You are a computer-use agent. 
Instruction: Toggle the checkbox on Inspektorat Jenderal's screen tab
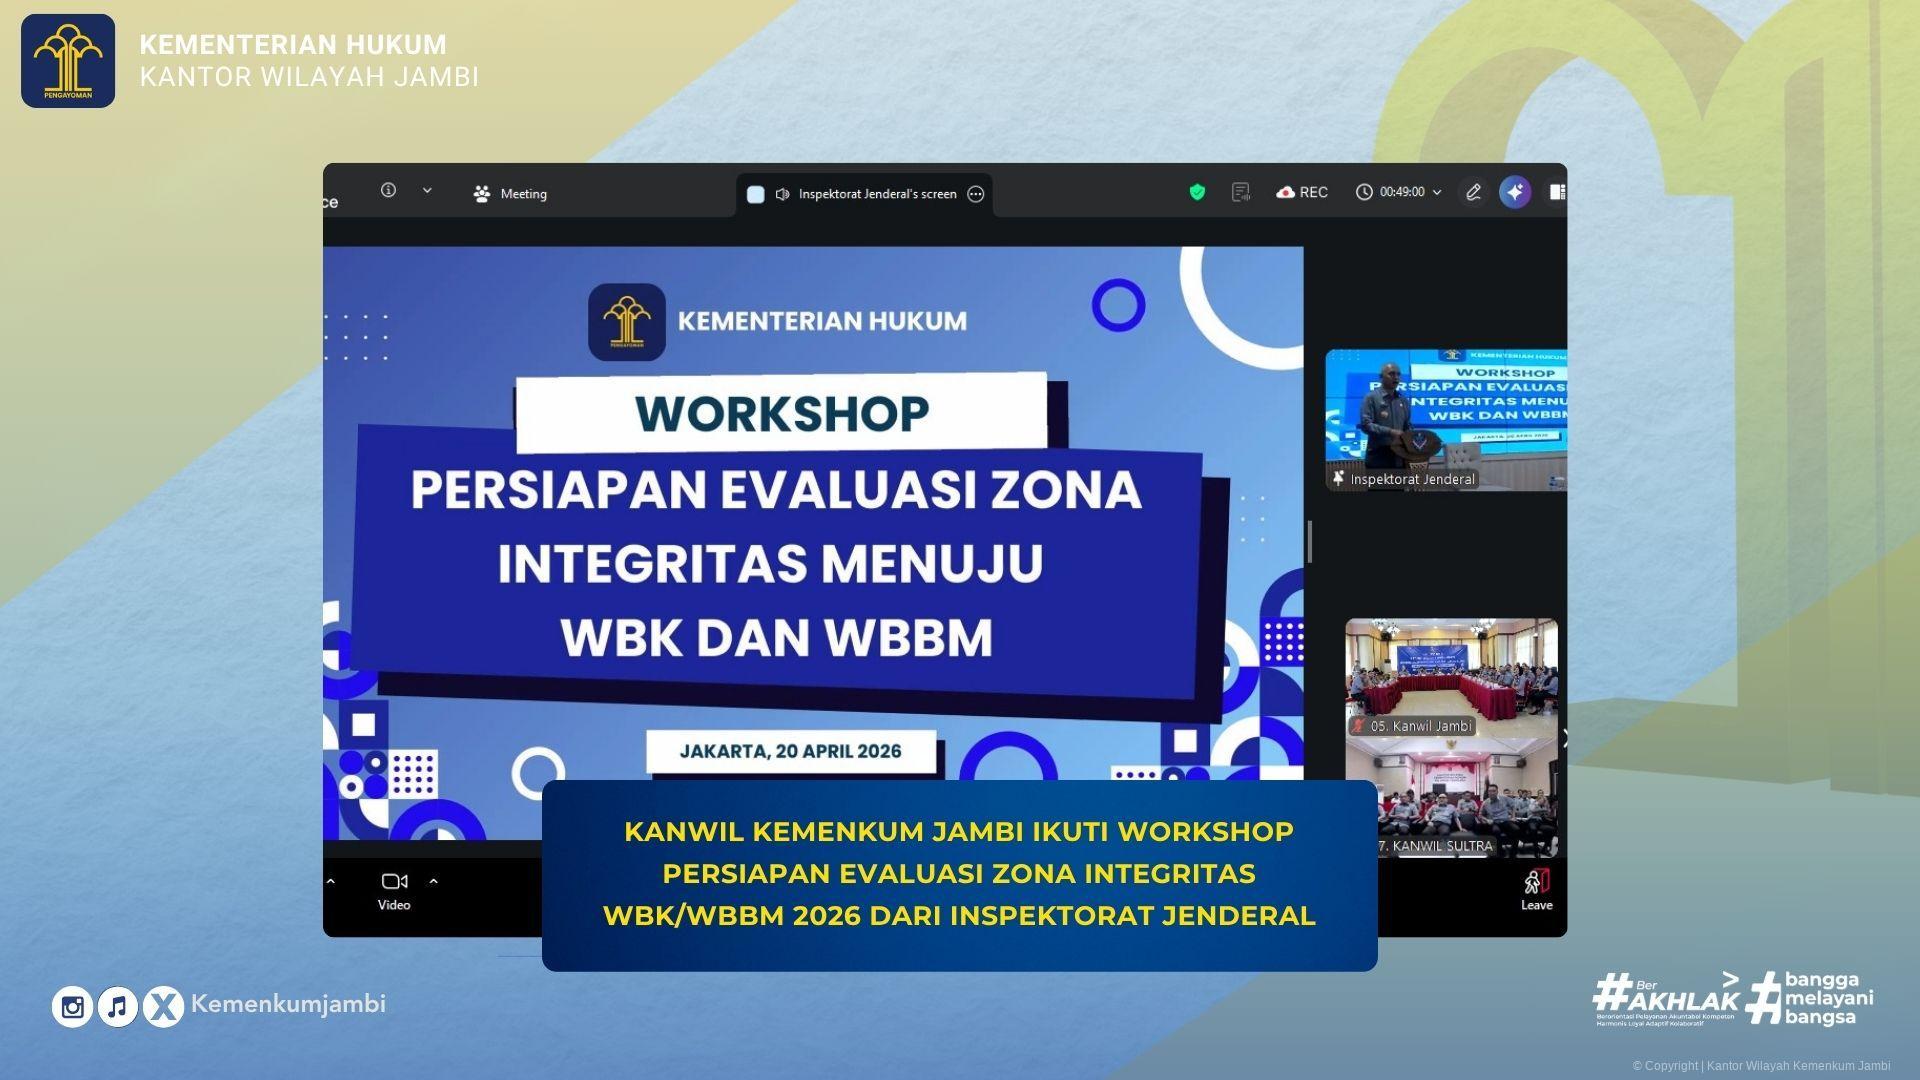tap(755, 194)
